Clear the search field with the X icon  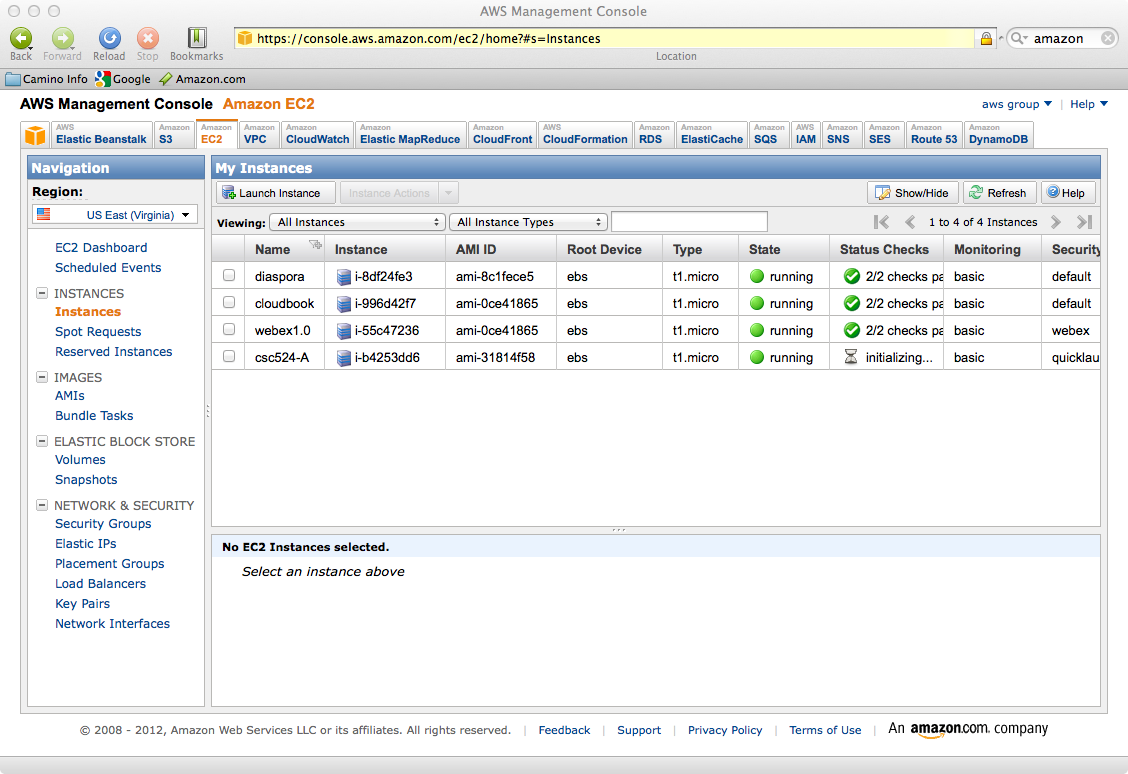point(1109,38)
